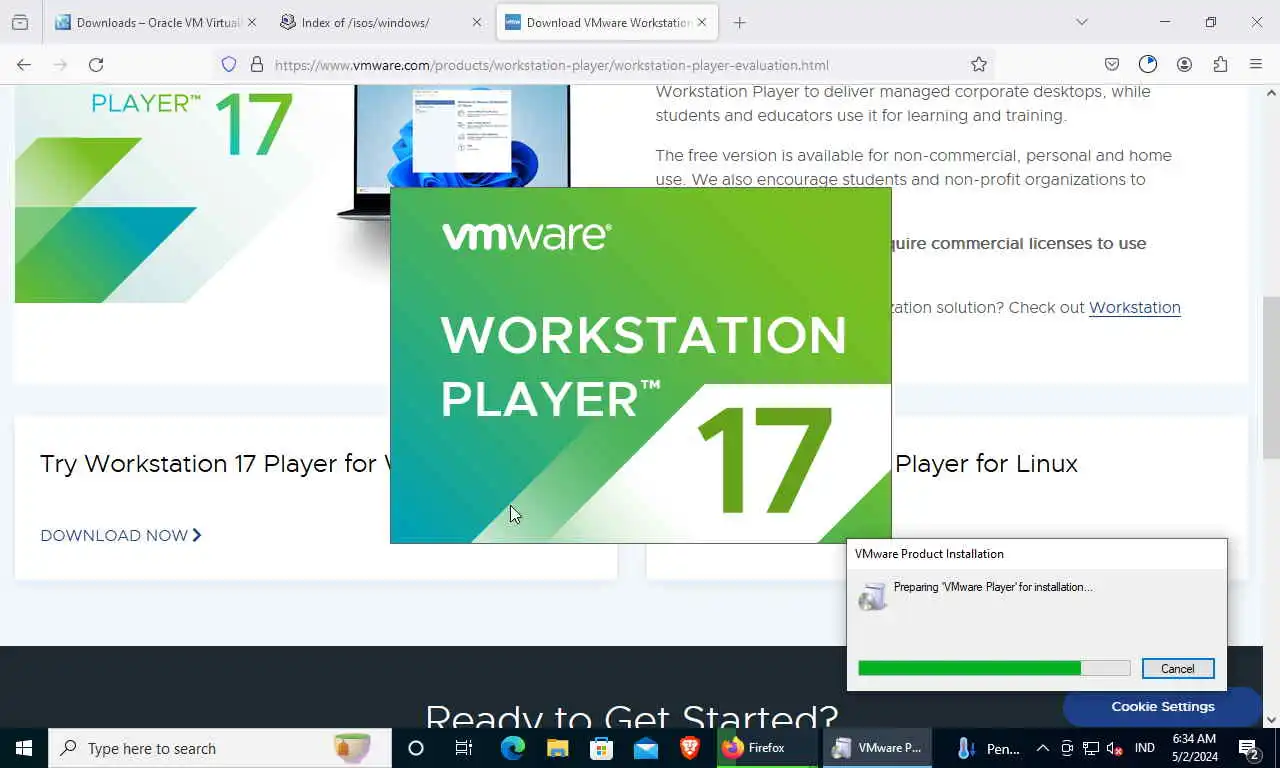Expand the list all tabs dropdown
Viewport: 1280px width, 768px height.
pos(1081,22)
